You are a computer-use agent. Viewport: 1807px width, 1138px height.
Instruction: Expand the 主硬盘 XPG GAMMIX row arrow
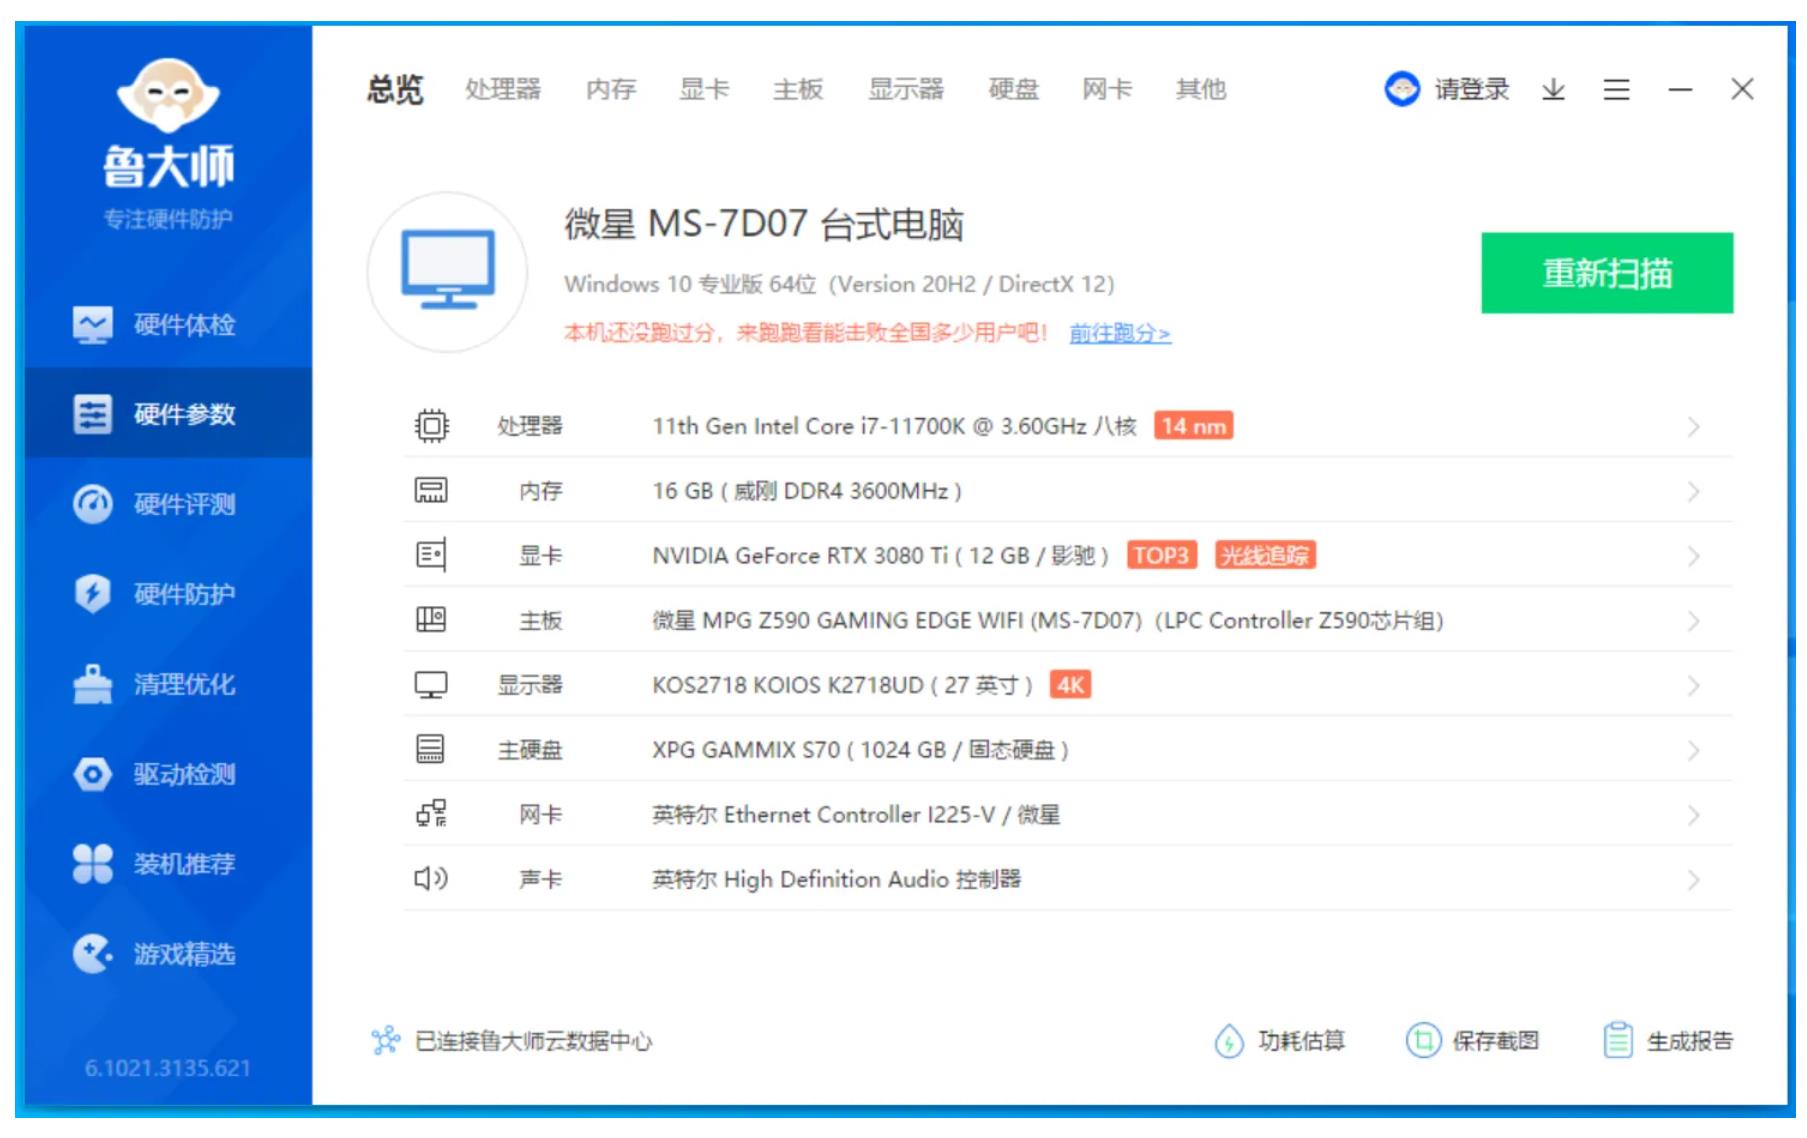click(x=1693, y=750)
